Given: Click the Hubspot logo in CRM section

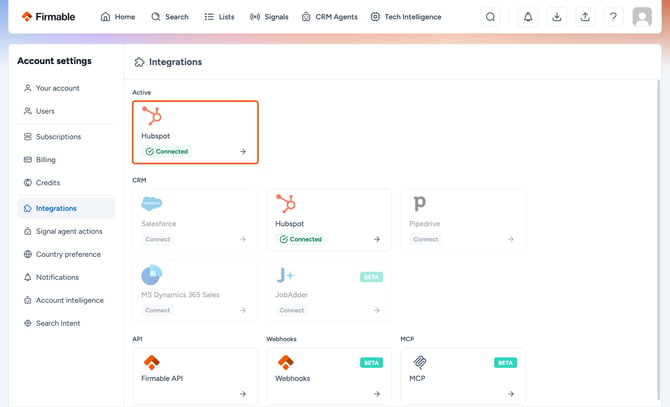Looking at the screenshot, I should click(x=286, y=204).
